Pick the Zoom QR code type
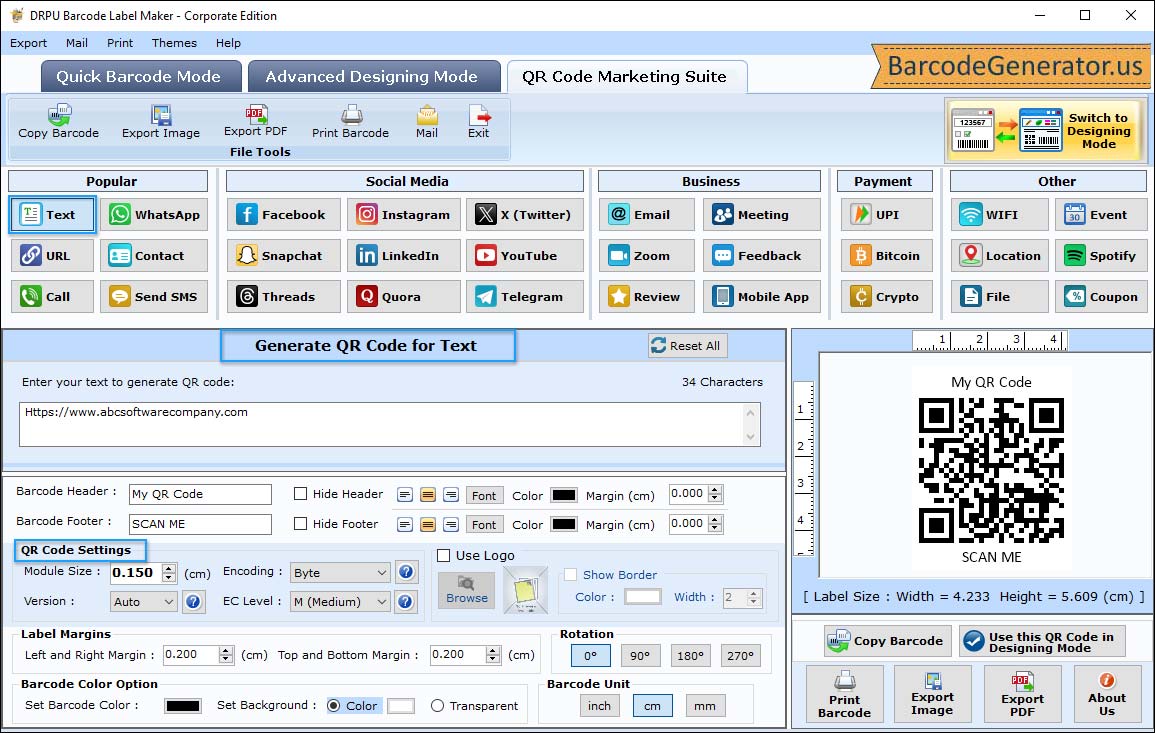 click(647, 256)
